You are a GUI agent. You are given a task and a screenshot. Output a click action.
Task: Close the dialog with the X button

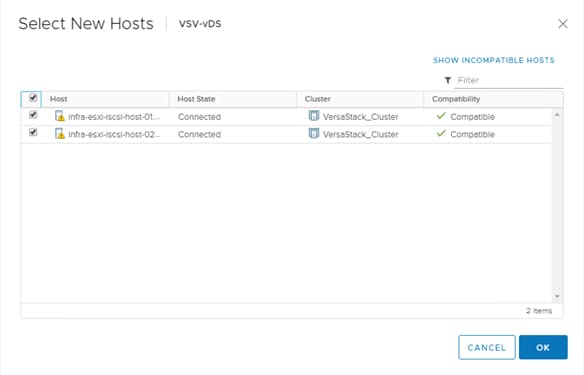coord(563,24)
